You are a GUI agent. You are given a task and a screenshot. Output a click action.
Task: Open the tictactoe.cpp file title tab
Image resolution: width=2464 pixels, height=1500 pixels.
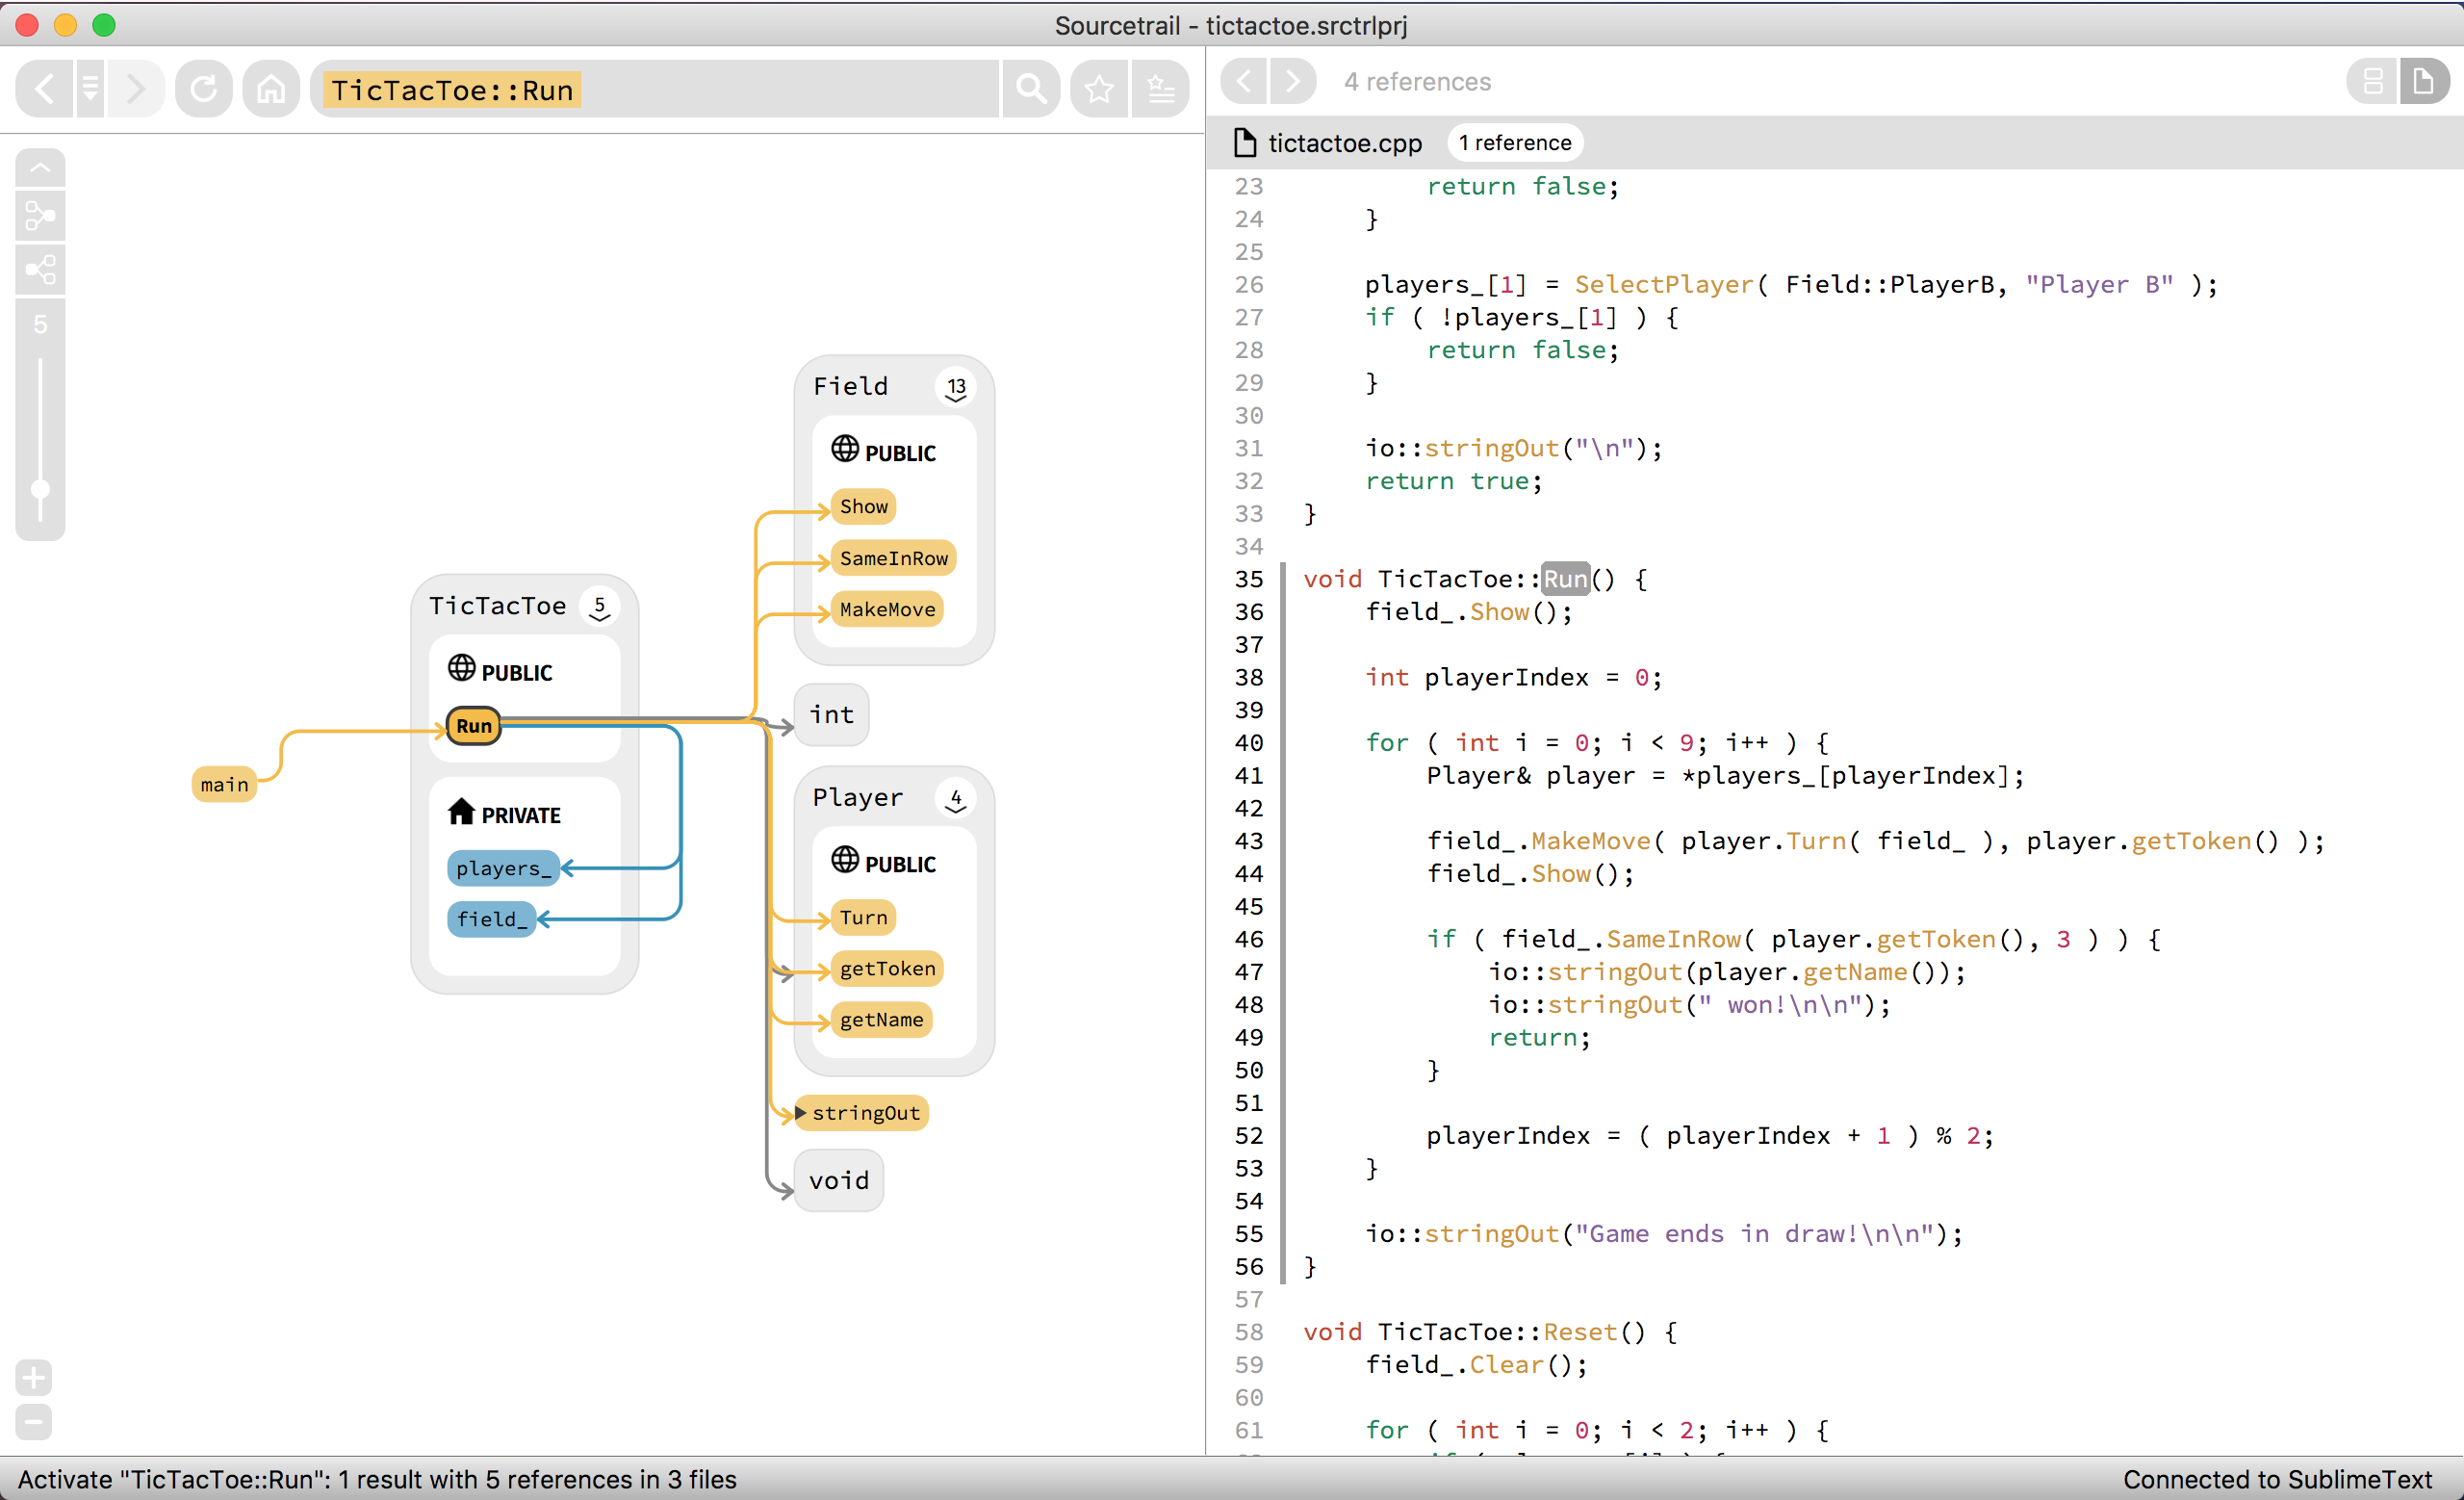tap(1343, 143)
